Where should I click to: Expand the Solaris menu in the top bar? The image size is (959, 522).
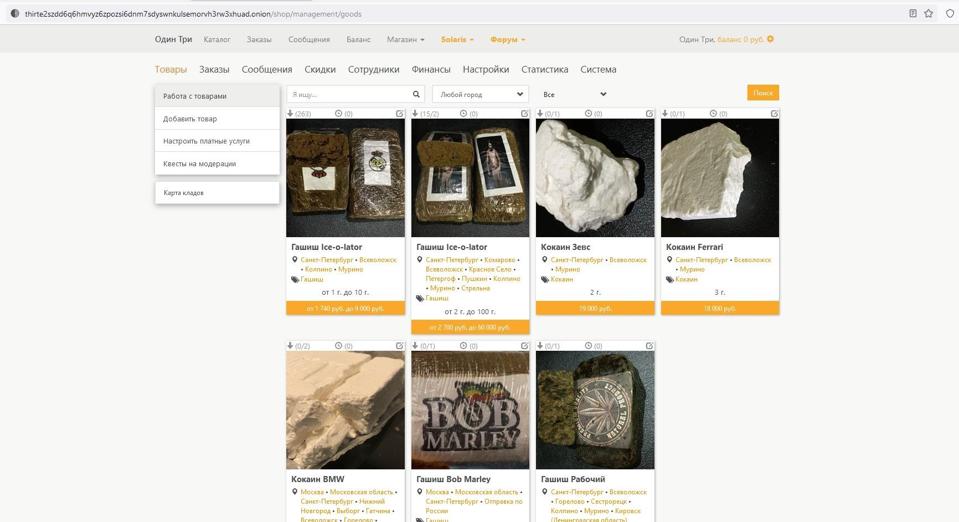pos(457,39)
